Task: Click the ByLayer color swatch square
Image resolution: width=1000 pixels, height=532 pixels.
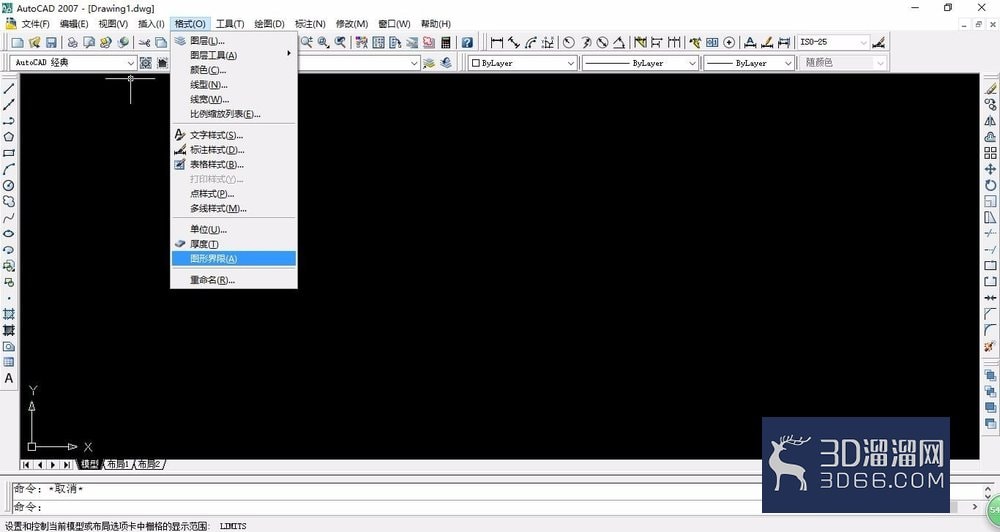Action: click(x=476, y=63)
